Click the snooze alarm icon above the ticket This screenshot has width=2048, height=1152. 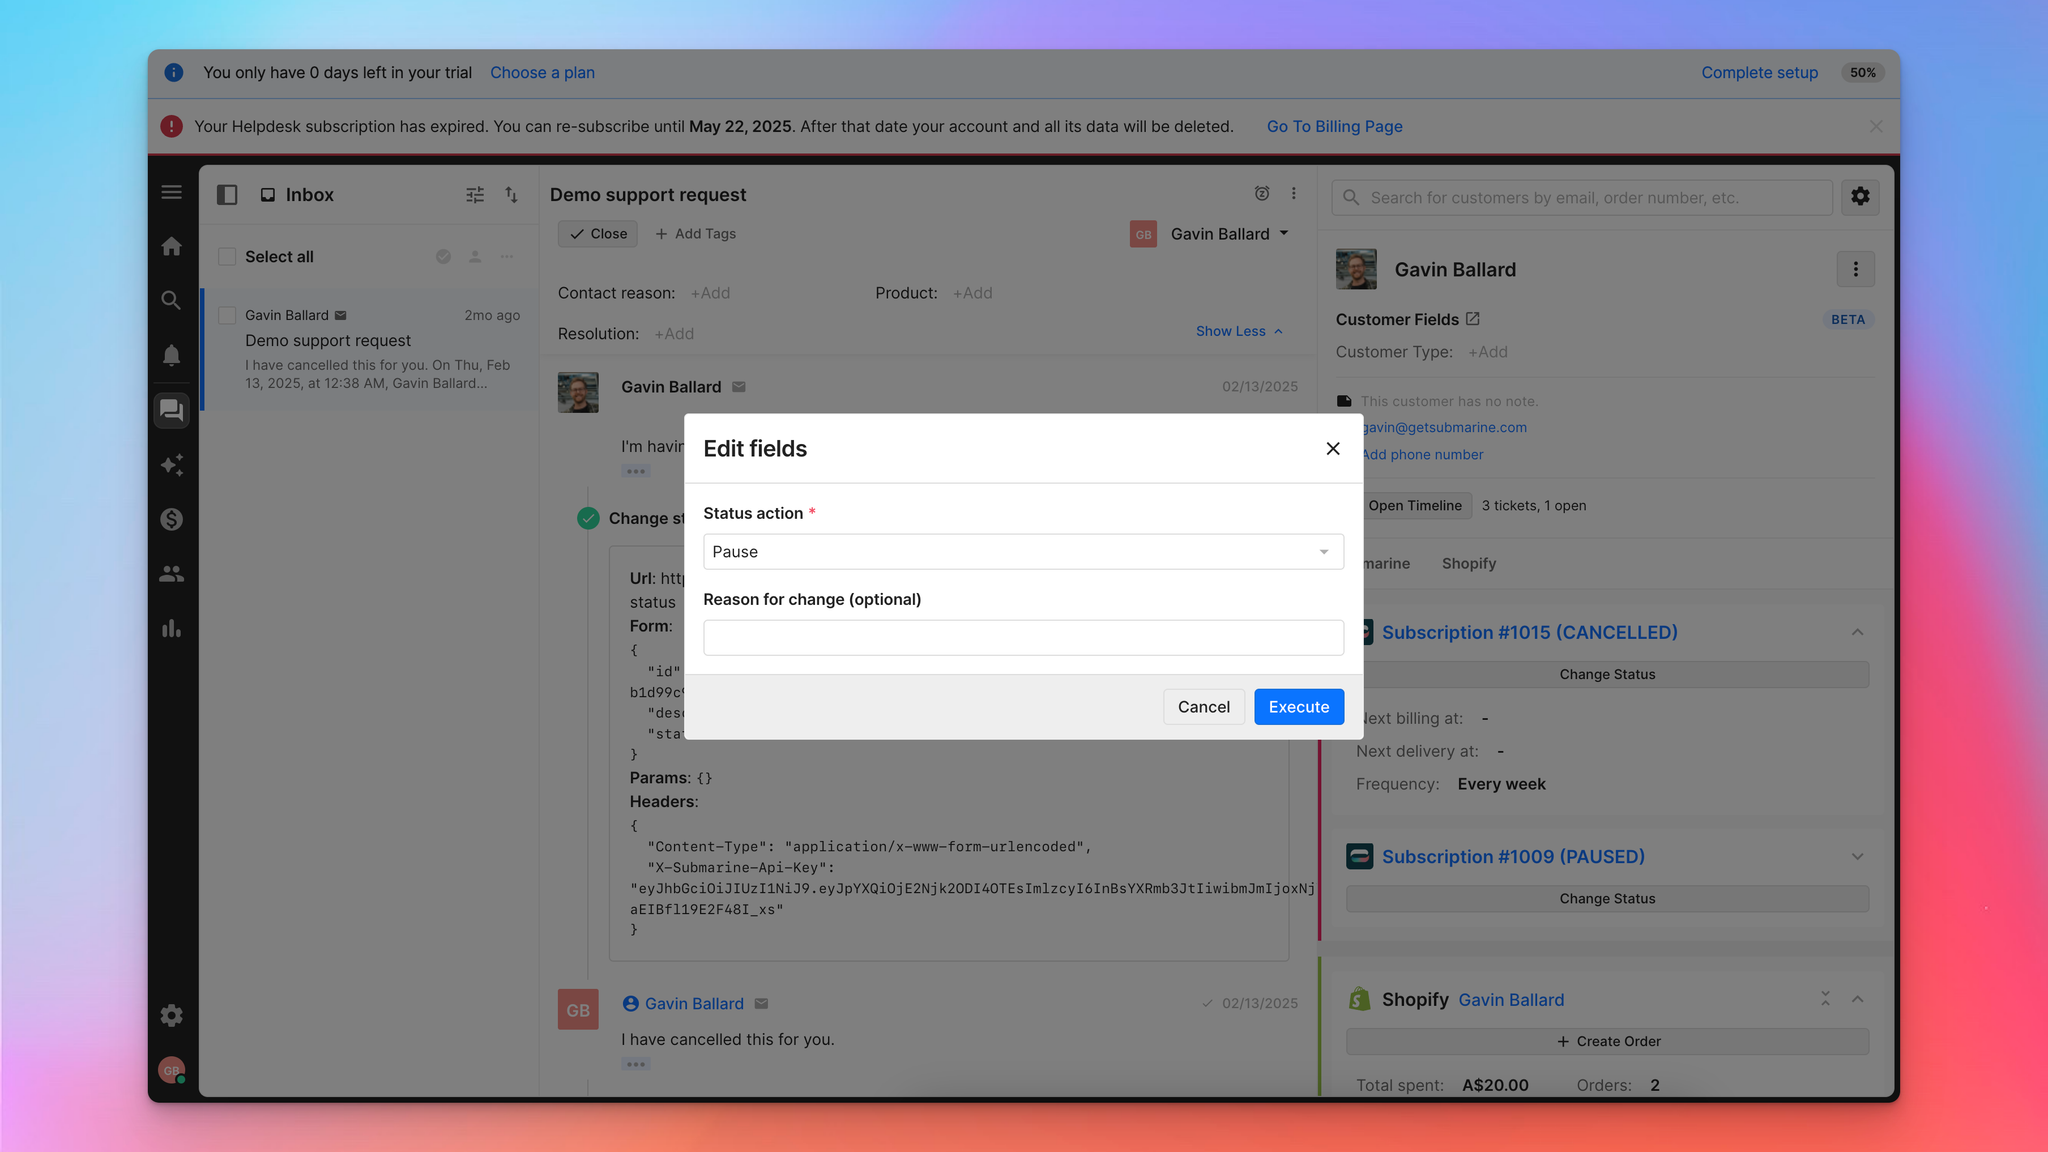click(x=1261, y=193)
